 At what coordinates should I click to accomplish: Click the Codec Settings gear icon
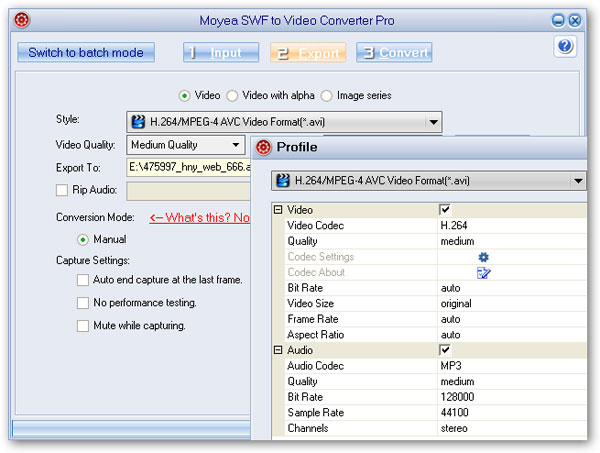[483, 257]
